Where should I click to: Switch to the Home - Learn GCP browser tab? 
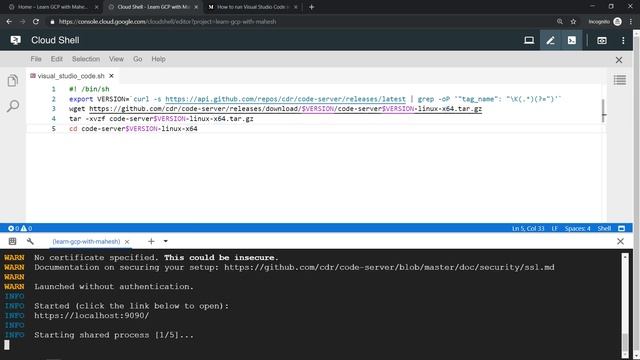point(53,7)
